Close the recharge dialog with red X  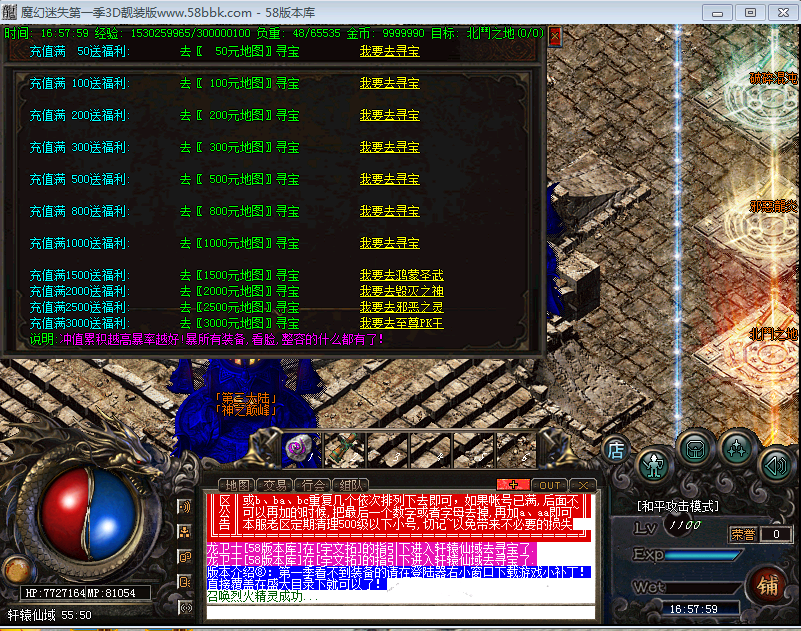click(x=555, y=36)
